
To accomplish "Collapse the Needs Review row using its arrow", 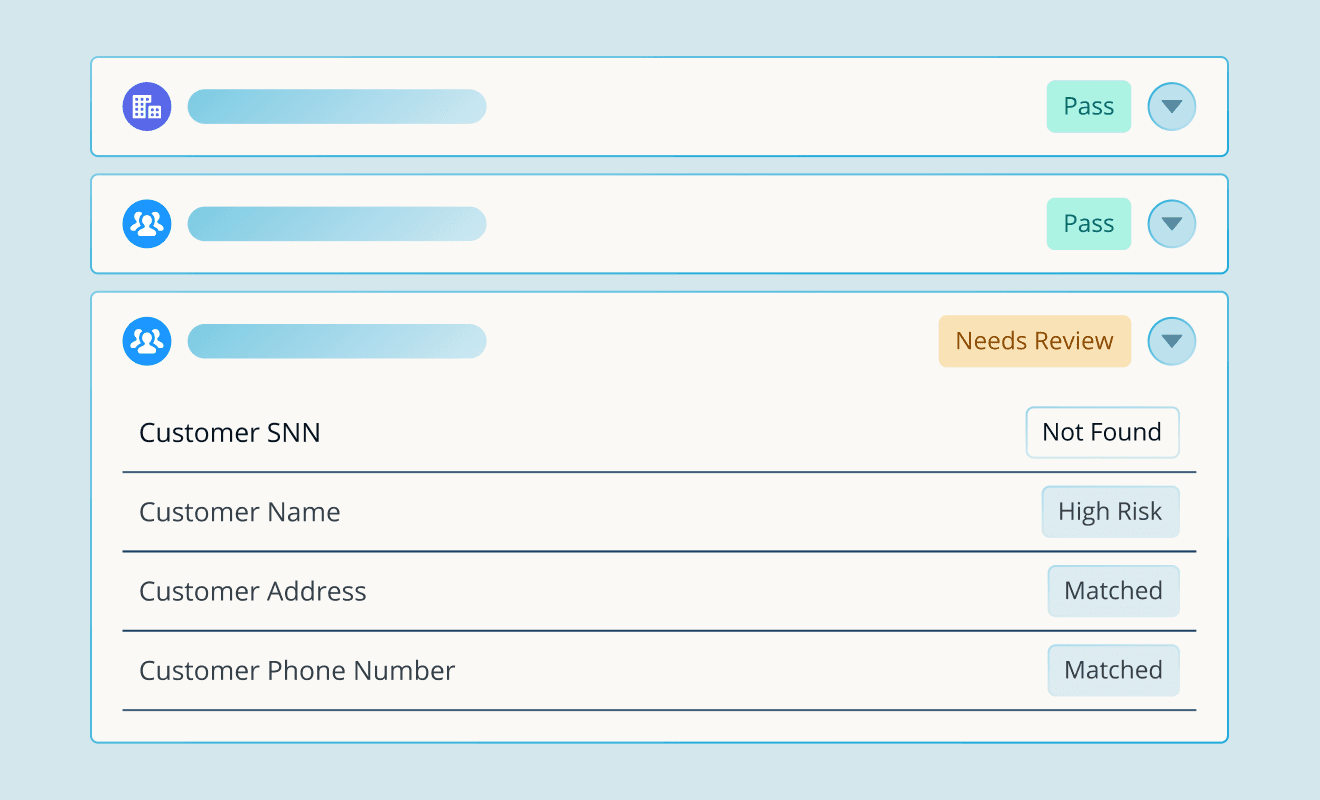I will pyautogui.click(x=1171, y=342).
